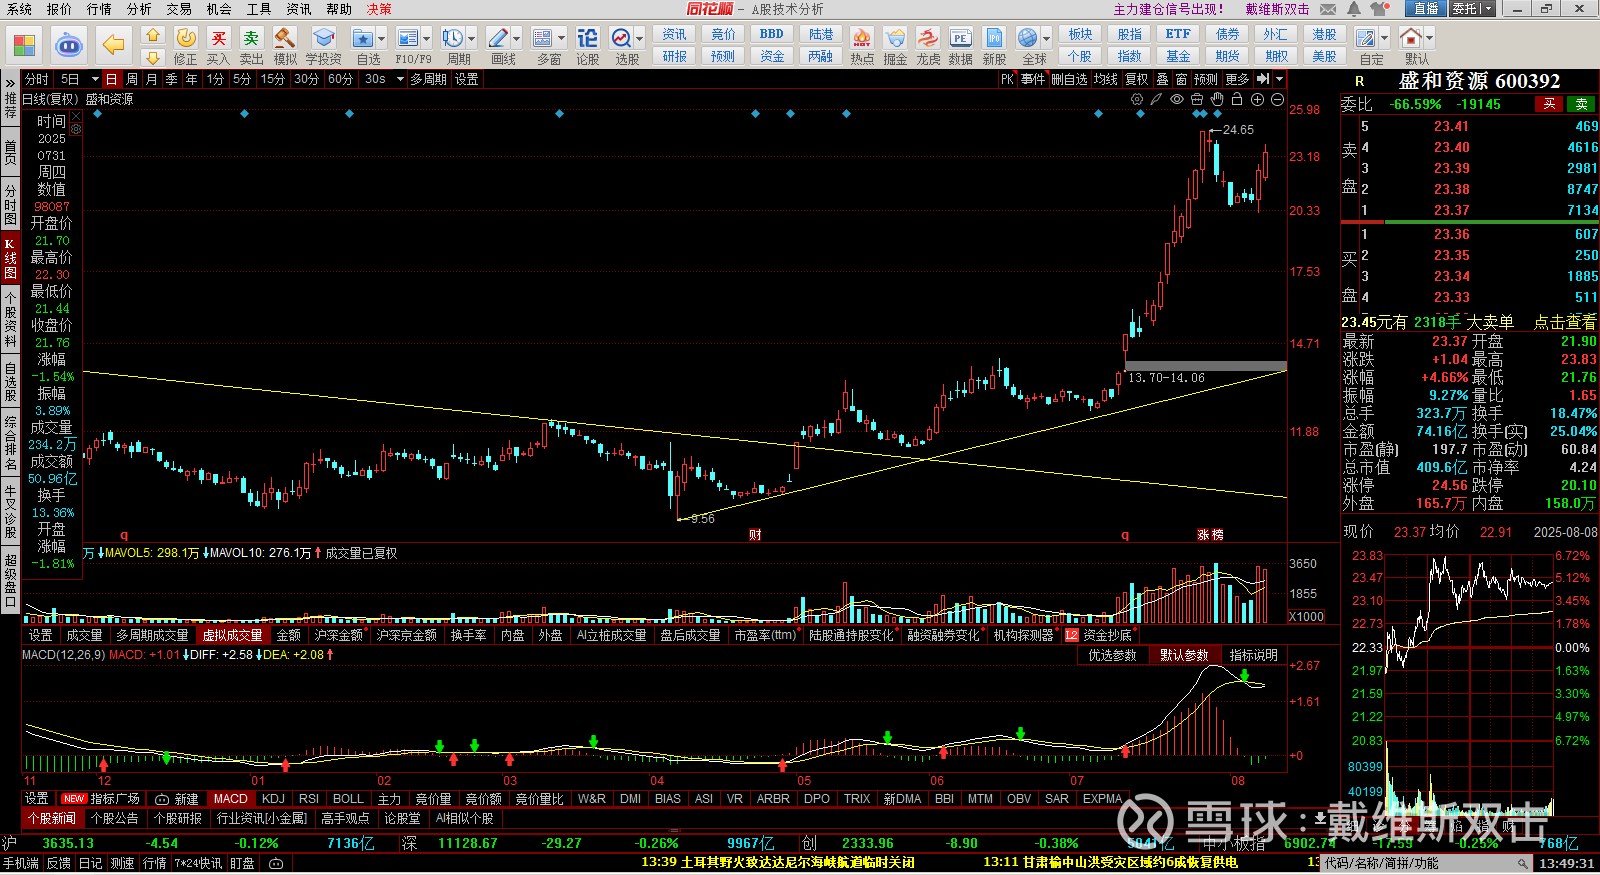Viewport: 1600px width, 875px height.
Task: Switch to 周 weekly period tab
Action: (132, 79)
